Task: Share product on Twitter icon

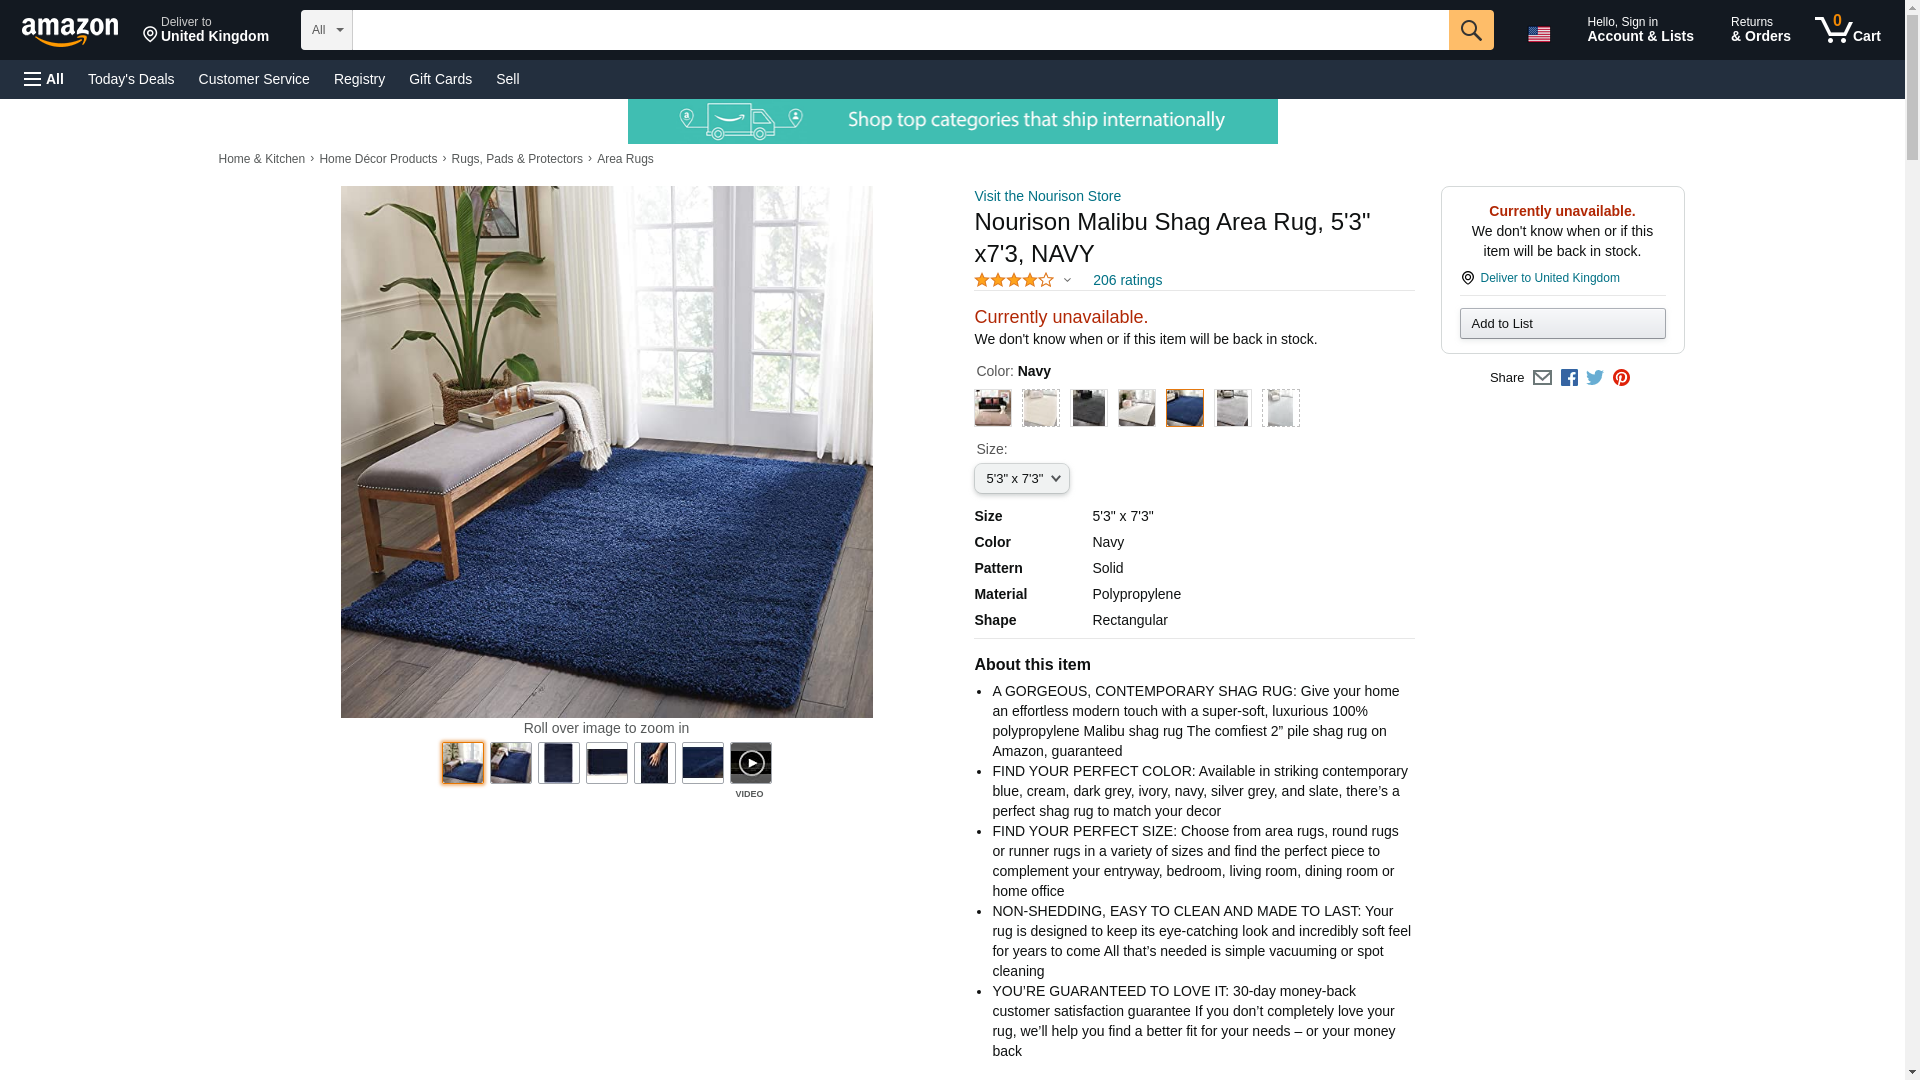Action: coord(1595,378)
